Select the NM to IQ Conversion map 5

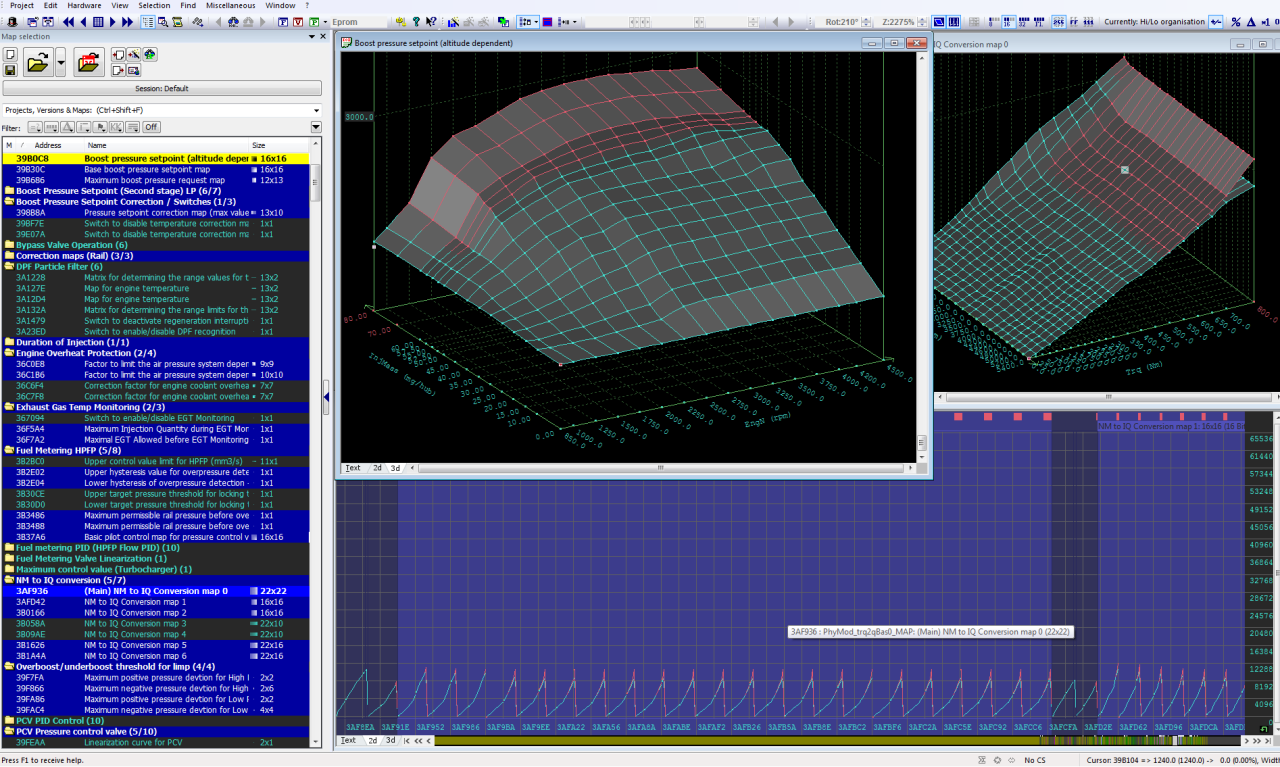135,645
